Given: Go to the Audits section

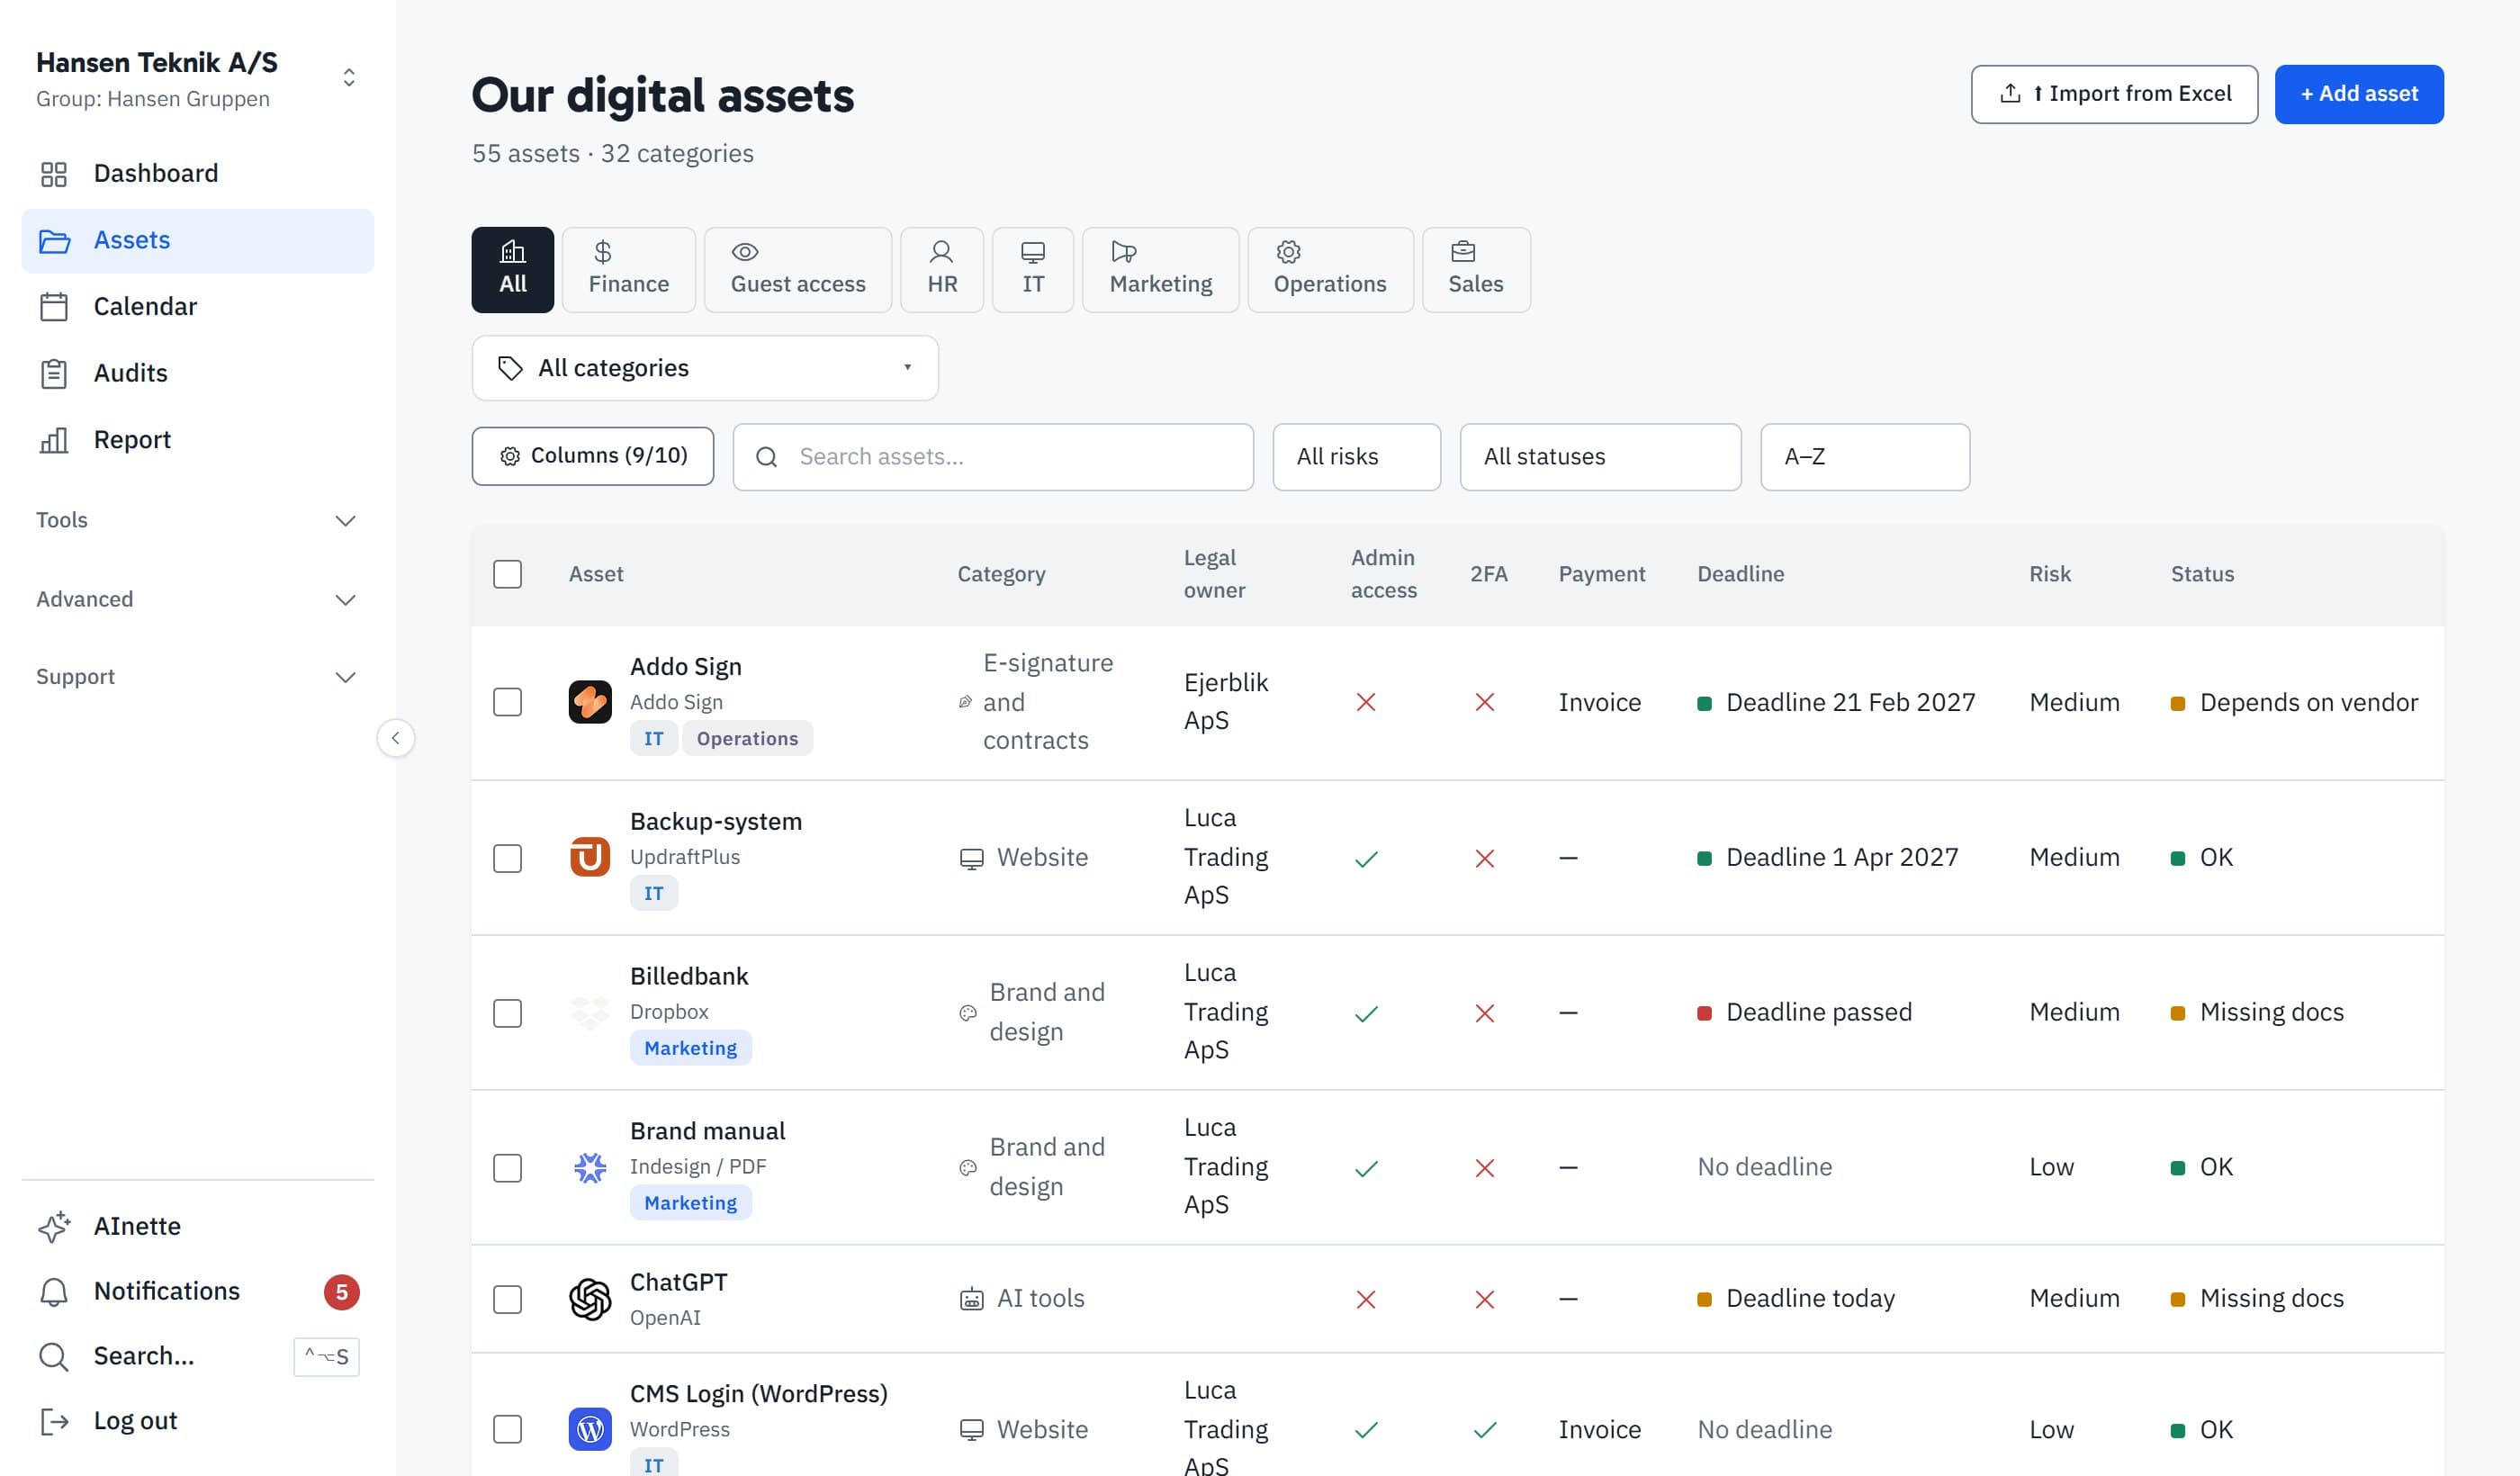Looking at the screenshot, I should click(198, 373).
